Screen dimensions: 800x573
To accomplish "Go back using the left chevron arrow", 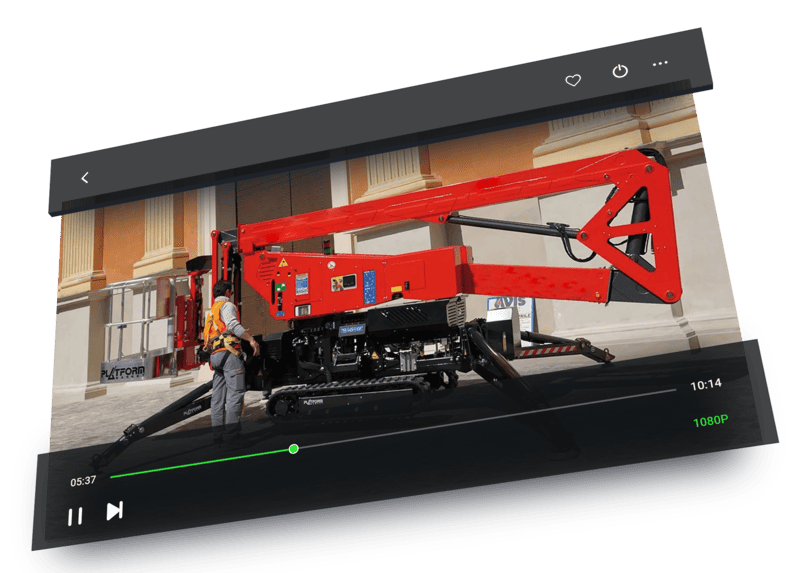I will coord(85,178).
